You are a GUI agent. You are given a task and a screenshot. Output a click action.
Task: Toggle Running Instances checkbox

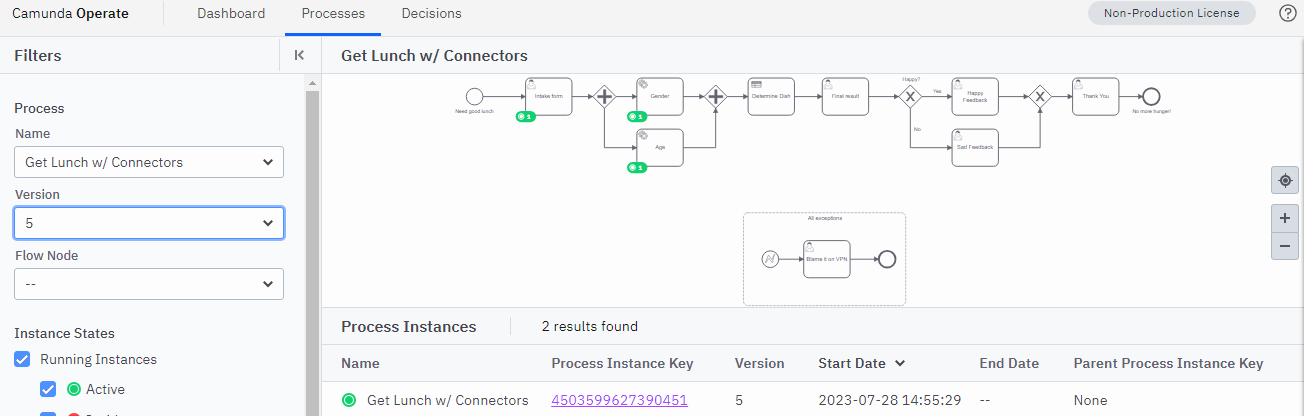[22, 359]
